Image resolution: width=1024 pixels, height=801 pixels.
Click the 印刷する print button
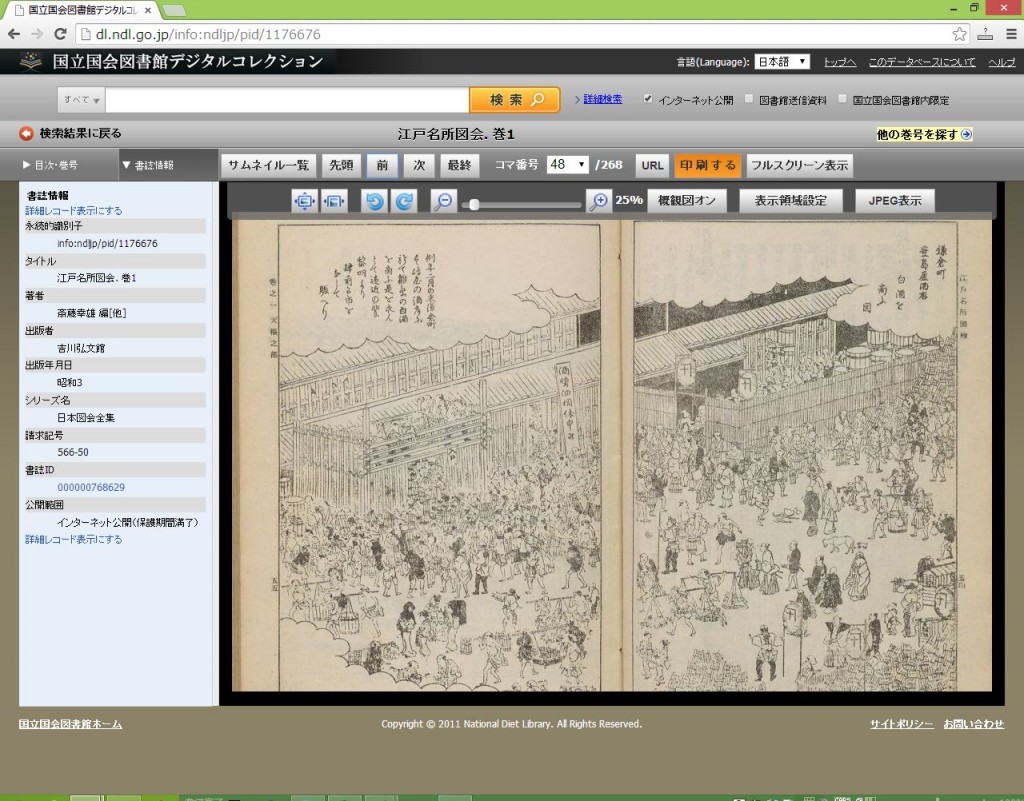point(707,165)
